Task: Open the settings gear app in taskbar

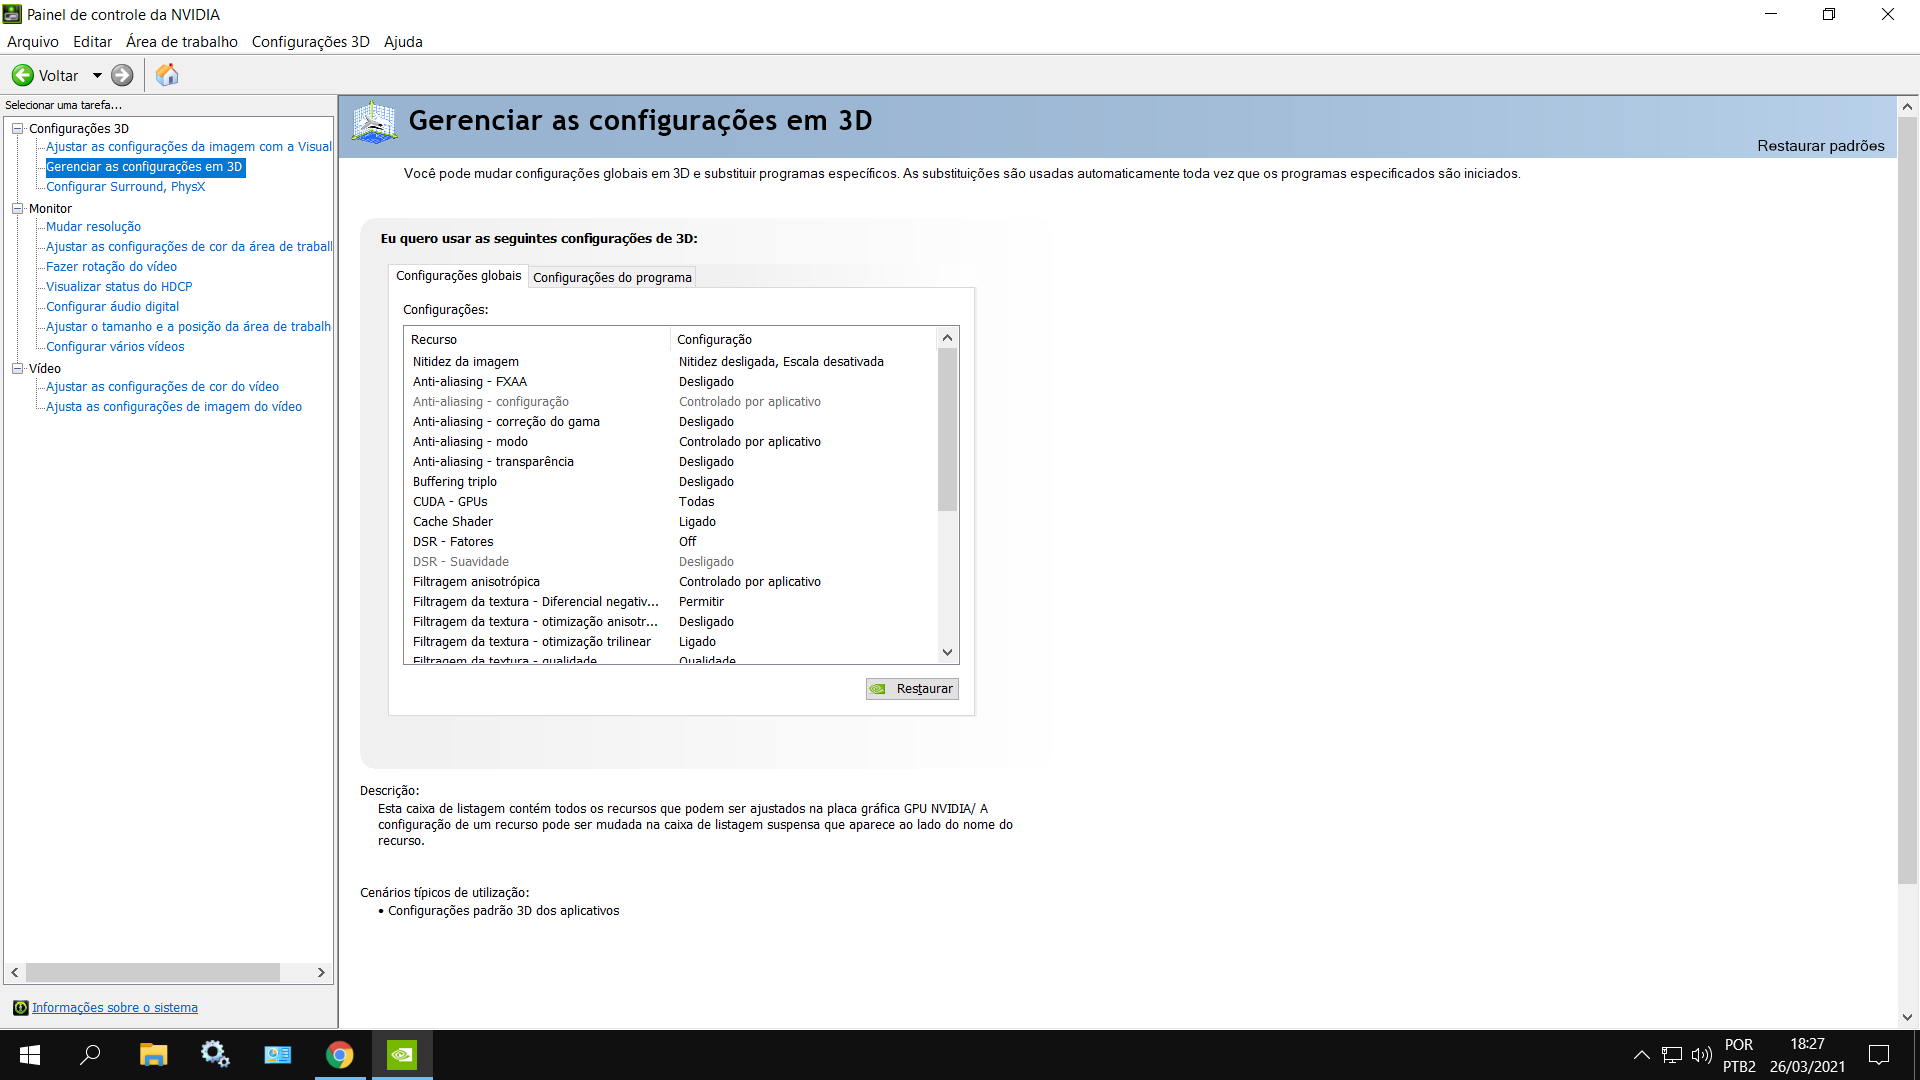Action: coord(215,1055)
